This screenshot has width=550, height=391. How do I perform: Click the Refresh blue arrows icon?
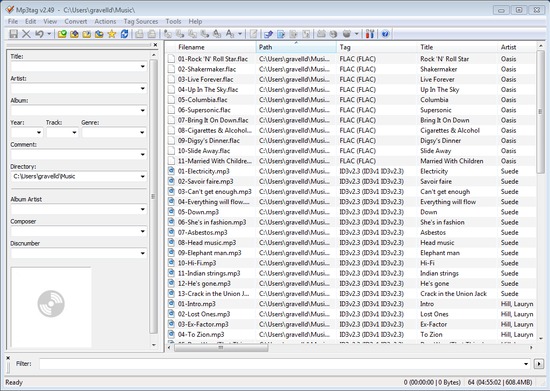pyautogui.click(x=124, y=34)
